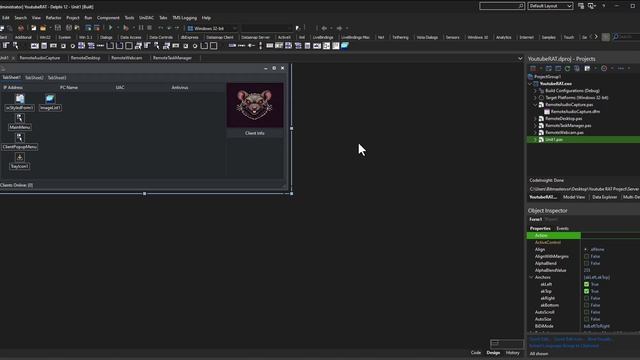Click the IP Address column header
The height and width of the screenshot is (360, 640).
(13, 87)
